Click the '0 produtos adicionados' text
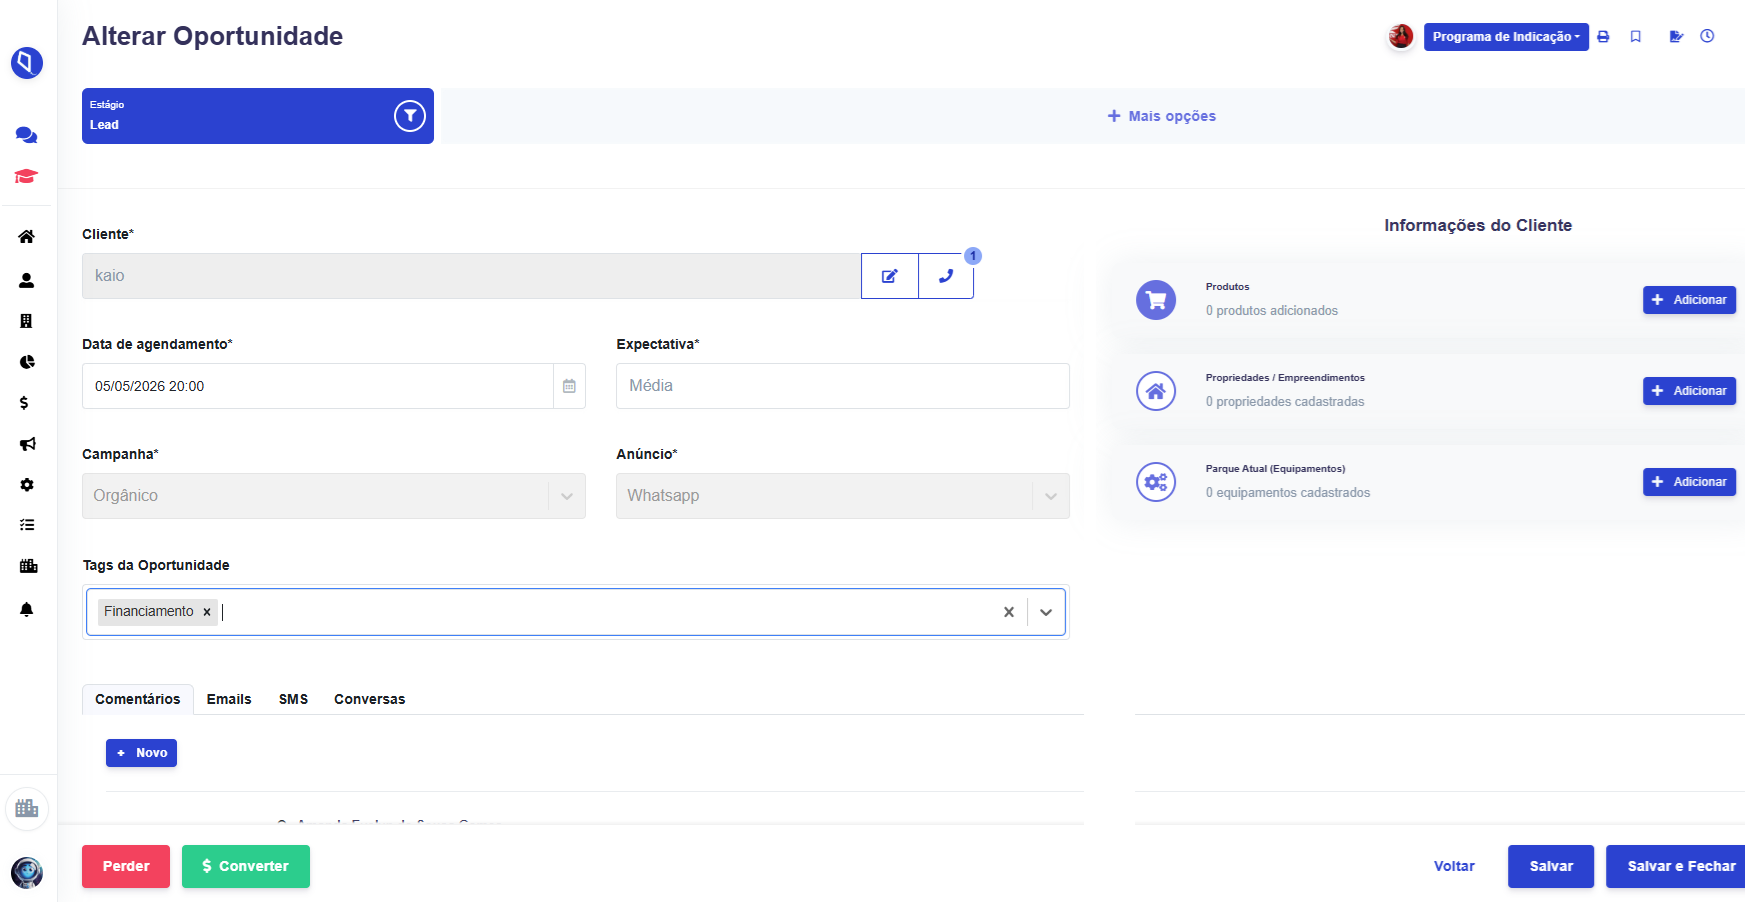The image size is (1745, 902). pyautogui.click(x=1271, y=311)
